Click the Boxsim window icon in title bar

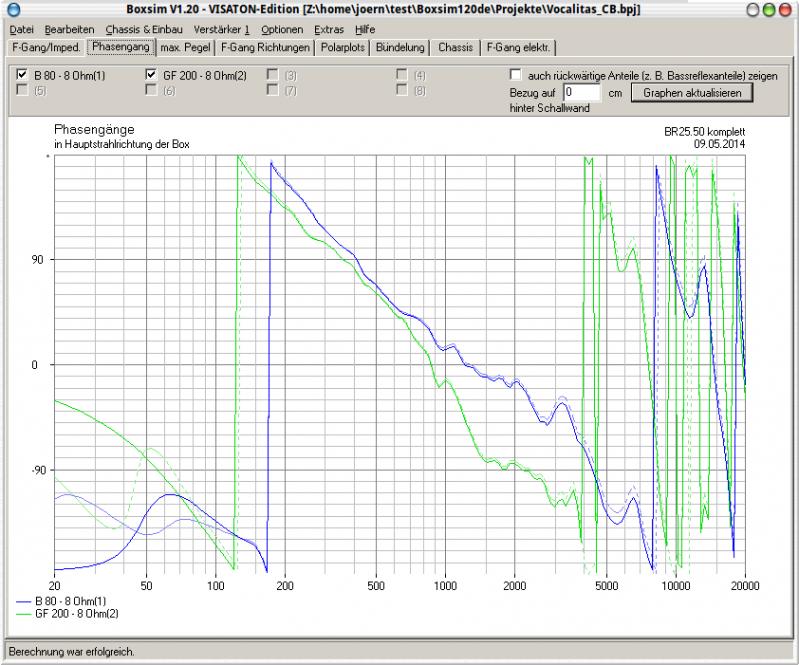[x=12, y=9]
